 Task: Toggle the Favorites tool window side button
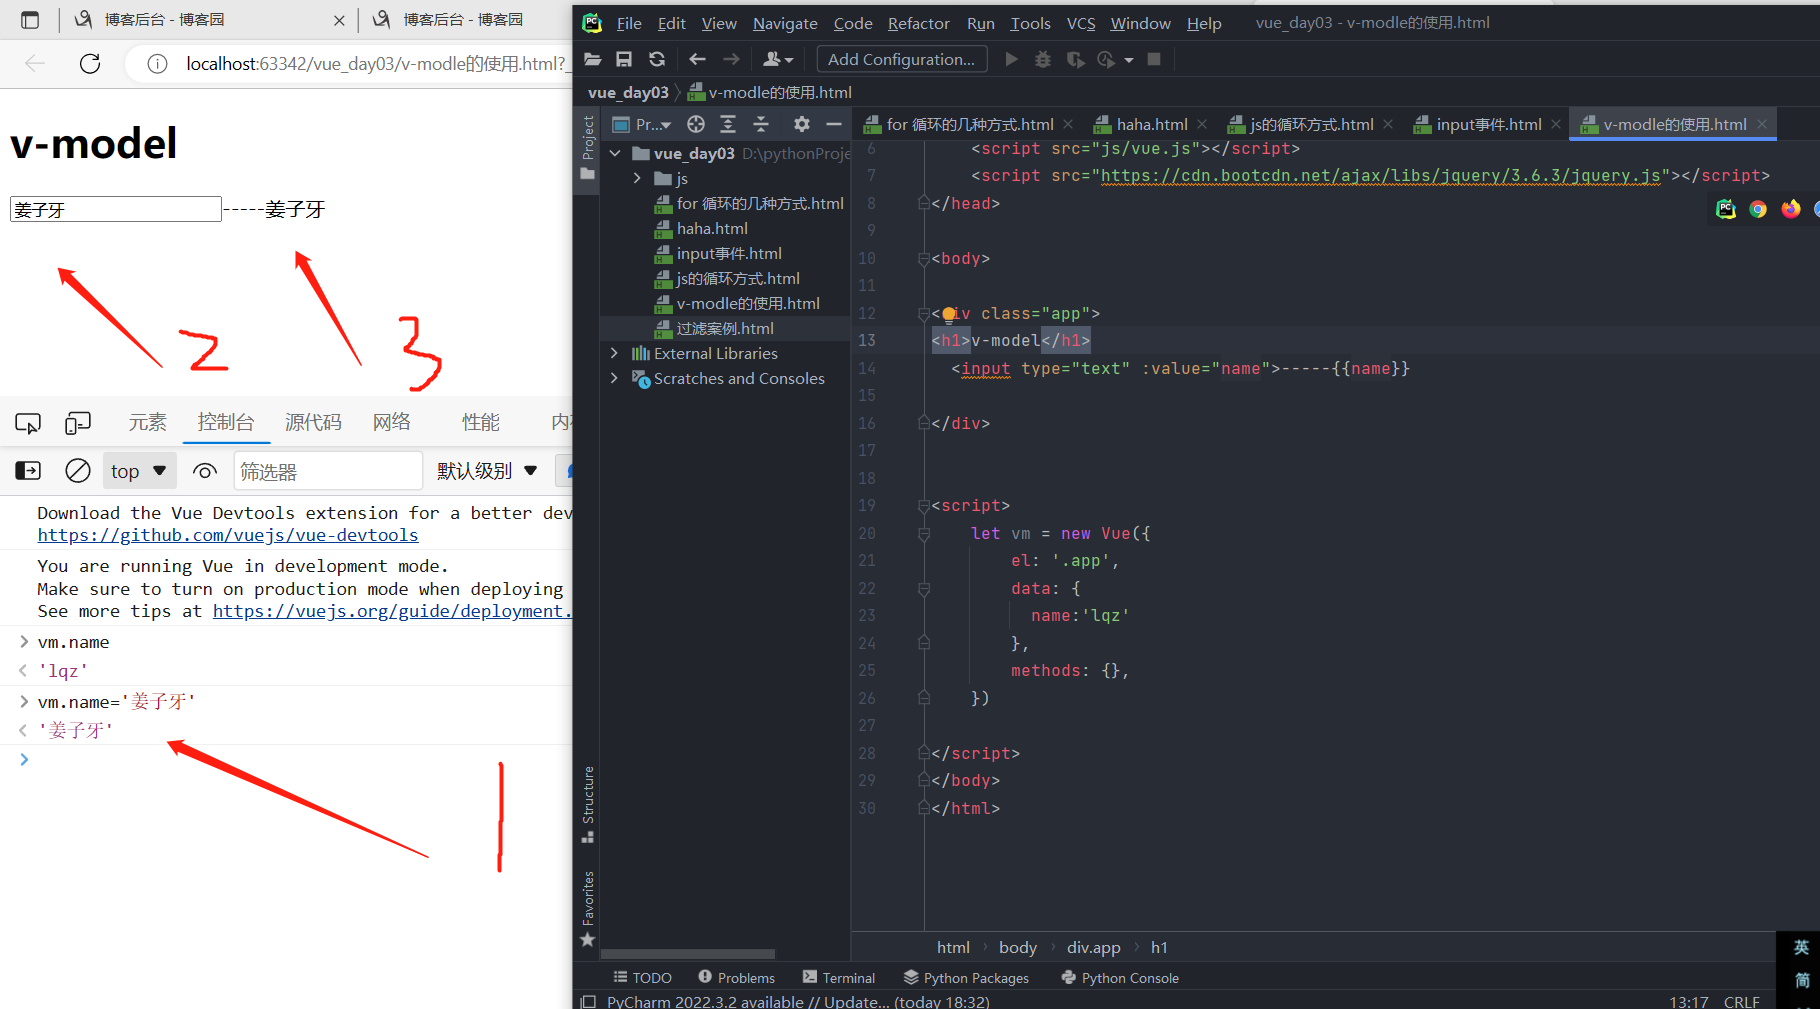pyautogui.click(x=588, y=909)
